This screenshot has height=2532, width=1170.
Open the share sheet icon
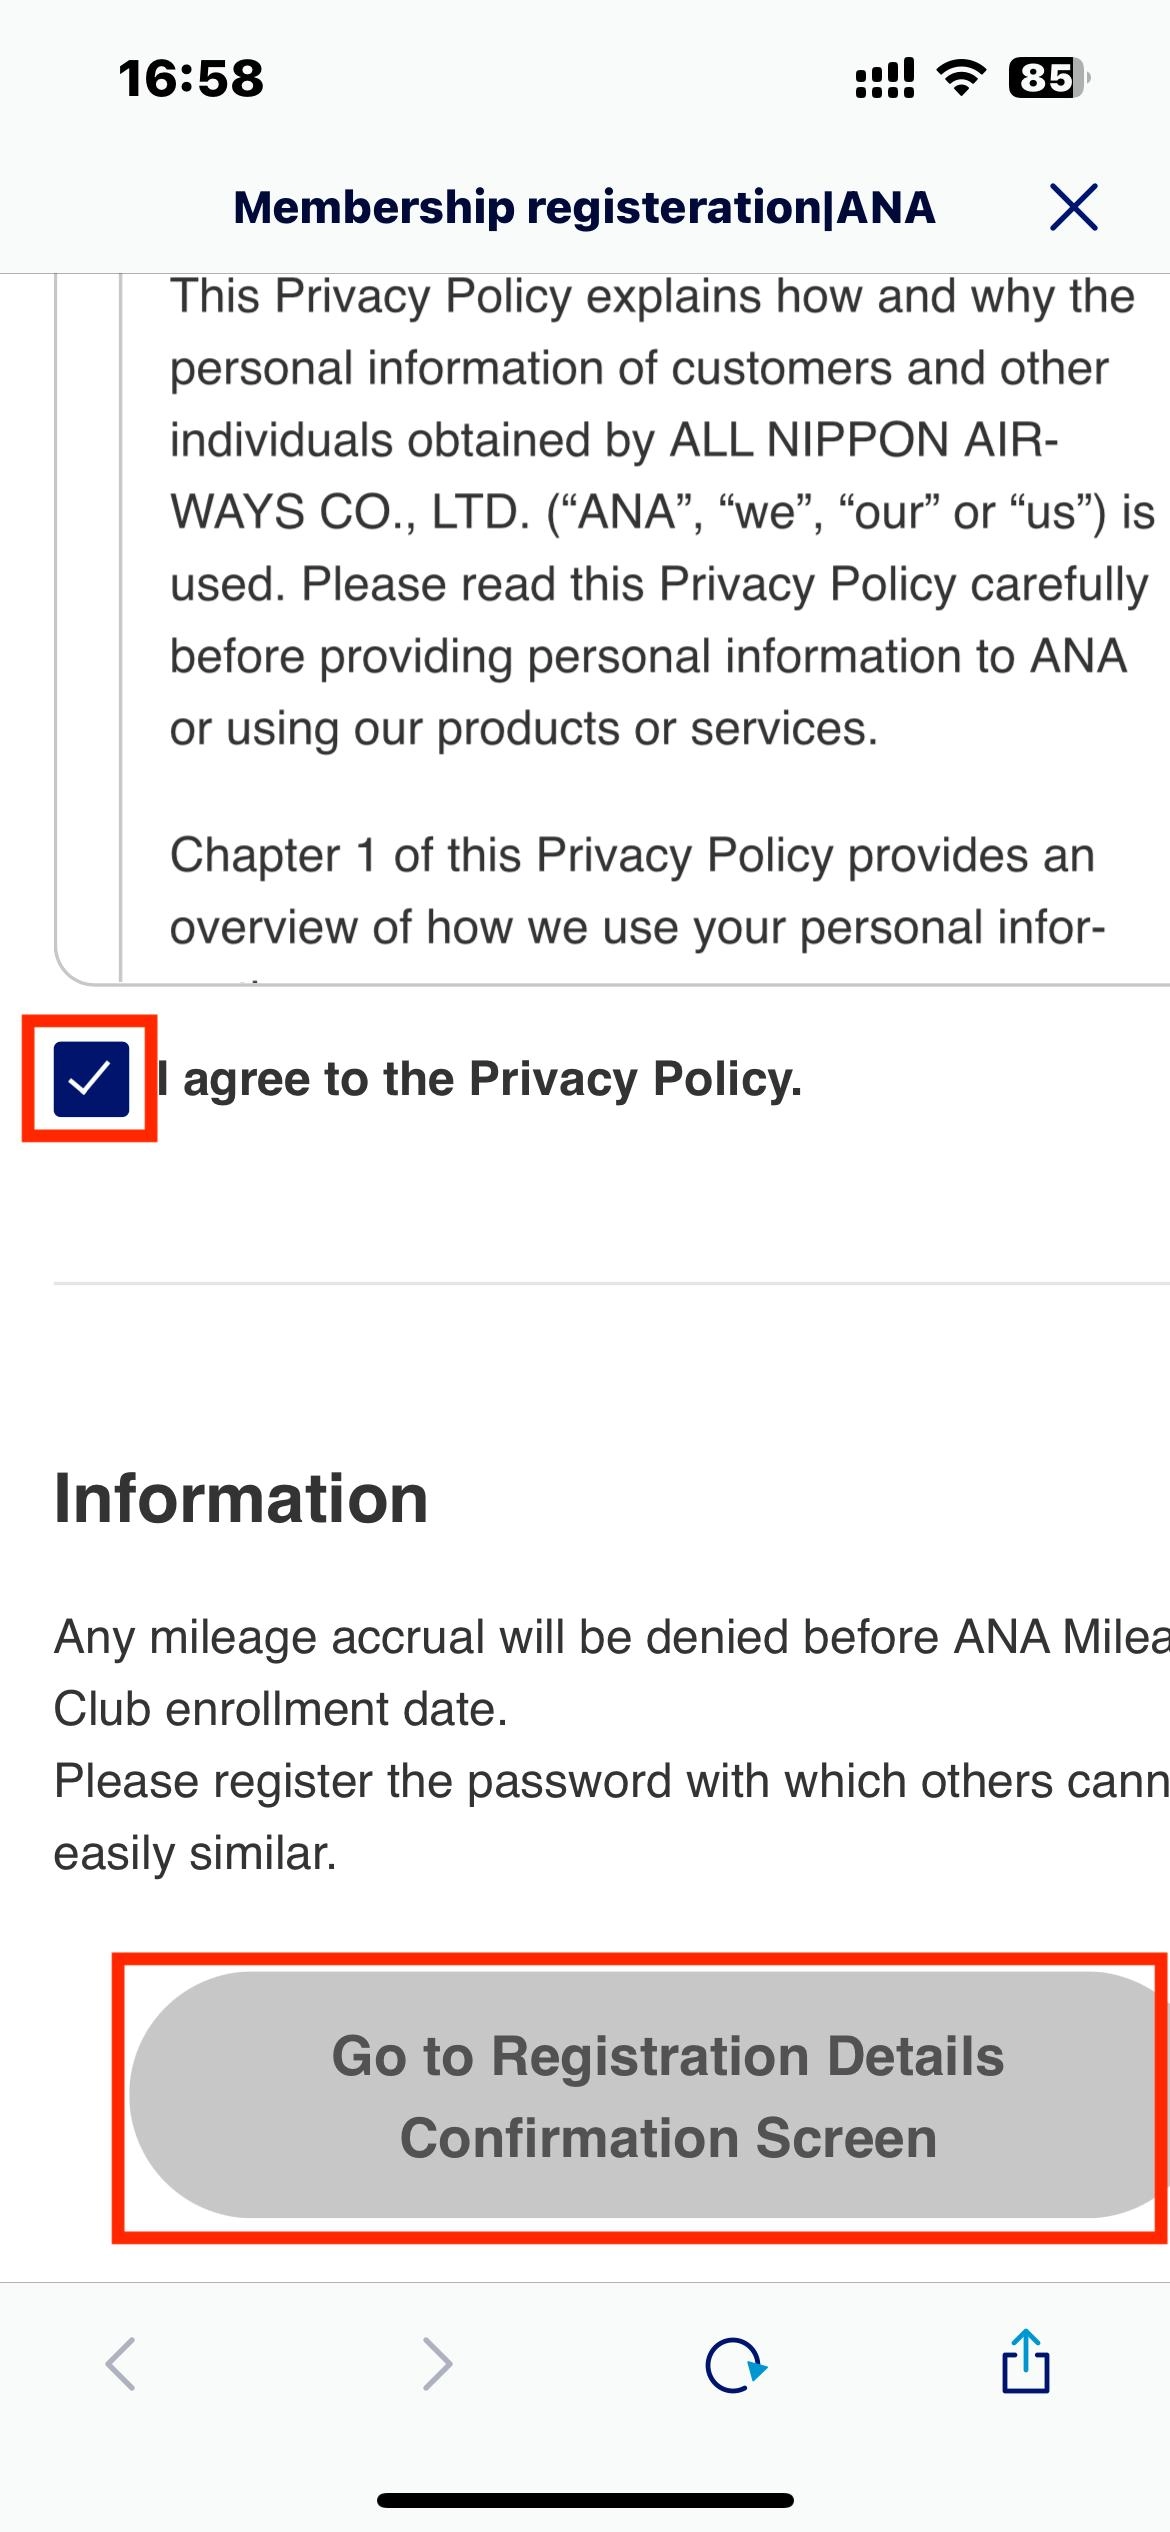[1025, 2362]
